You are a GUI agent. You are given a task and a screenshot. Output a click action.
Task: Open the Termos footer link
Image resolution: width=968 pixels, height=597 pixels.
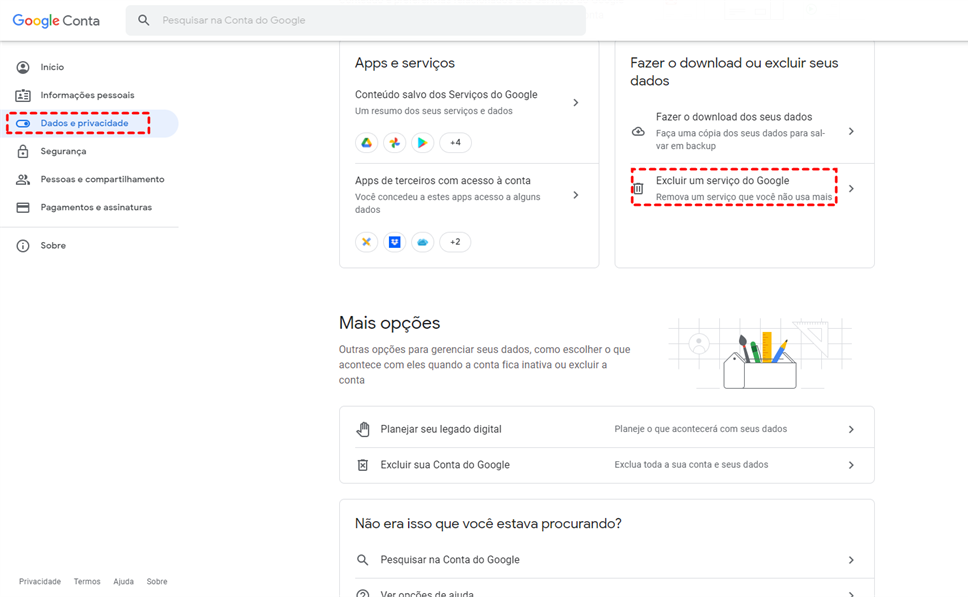click(x=87, y=582)
